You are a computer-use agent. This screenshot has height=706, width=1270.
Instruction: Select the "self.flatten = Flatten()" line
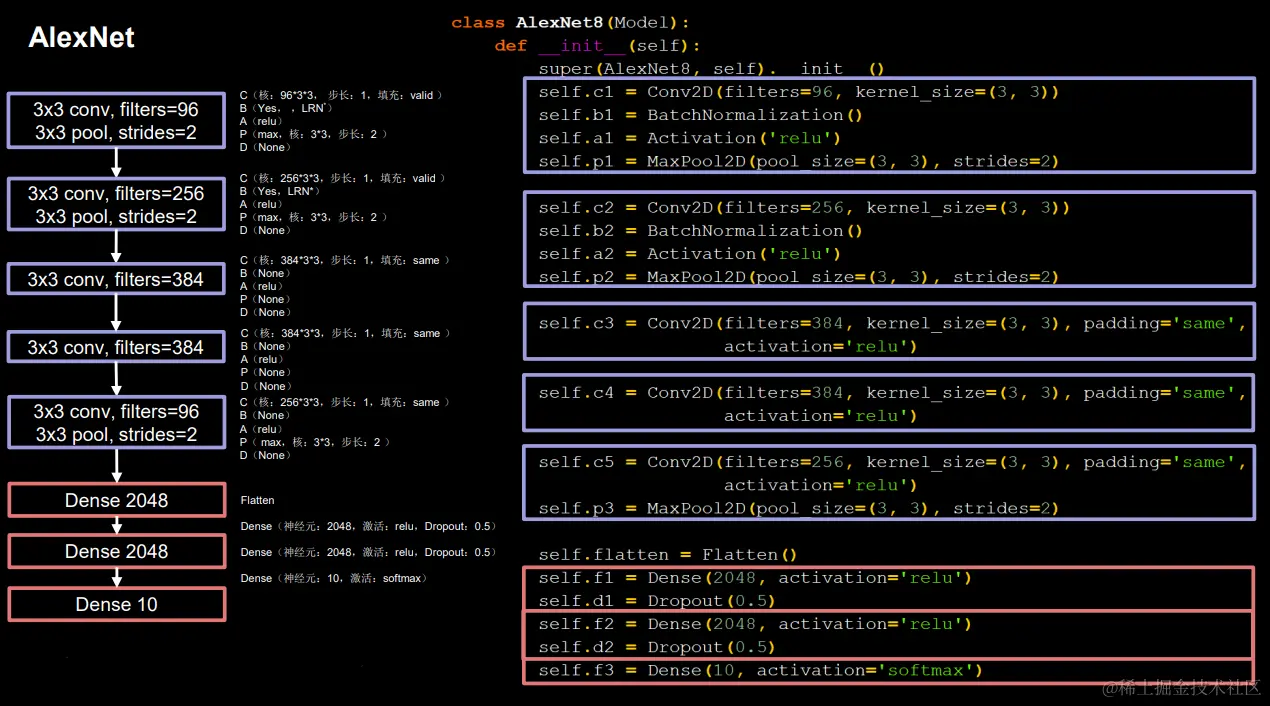[x=668, y=555]
